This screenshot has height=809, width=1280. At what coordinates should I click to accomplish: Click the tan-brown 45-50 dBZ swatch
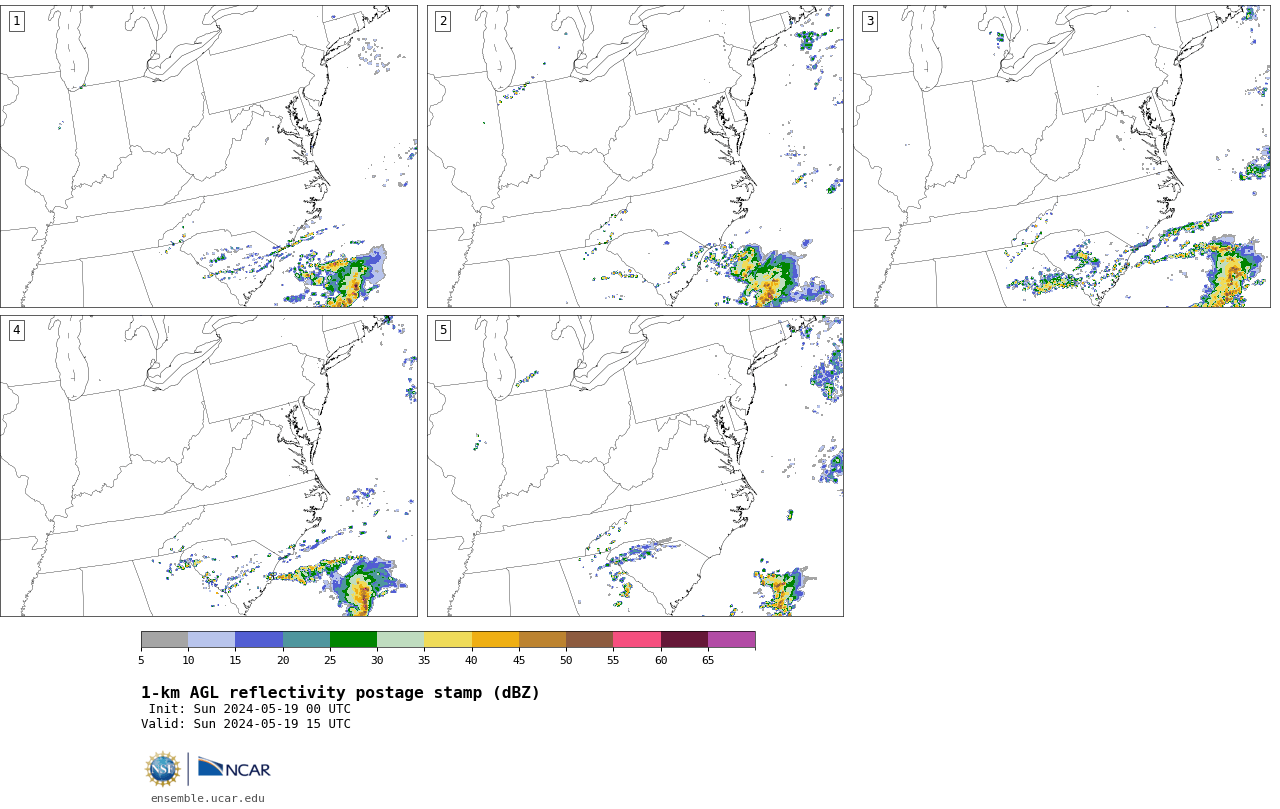(542, 640)
